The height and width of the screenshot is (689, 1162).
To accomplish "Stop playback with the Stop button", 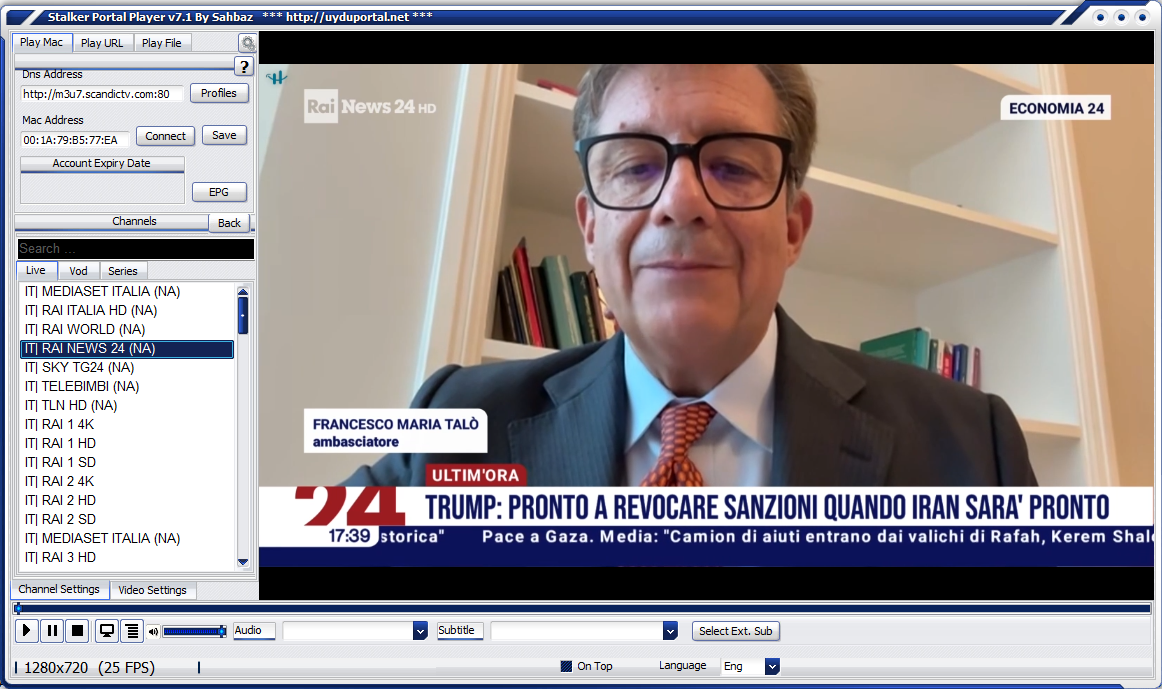I will coord(77,631).
